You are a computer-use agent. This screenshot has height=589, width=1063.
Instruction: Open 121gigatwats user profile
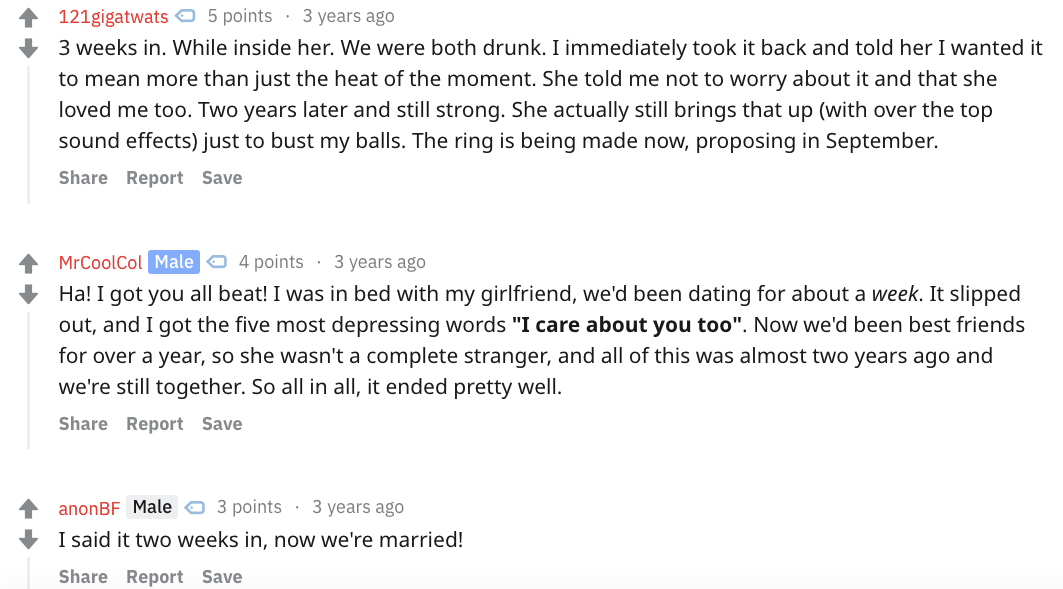coord(113,16)
